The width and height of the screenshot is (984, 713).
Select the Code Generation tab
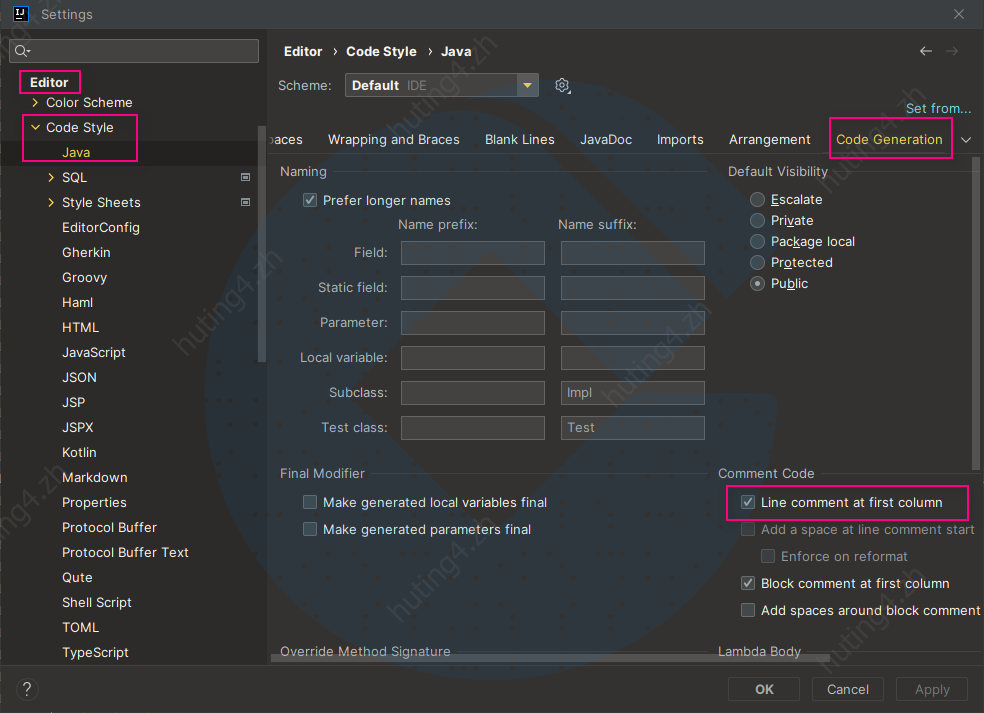pos(889,139)
